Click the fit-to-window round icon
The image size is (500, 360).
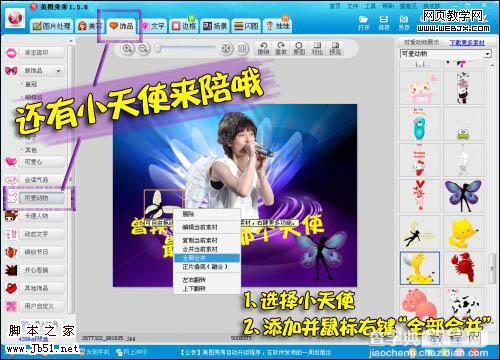pyautogui.click(x=226, y=49)
